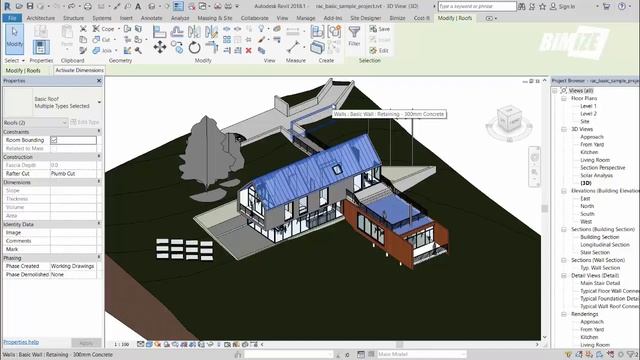This screenshot has width=640, height=360.
Task: Click Sign In in the title bar
Action: 563,7
